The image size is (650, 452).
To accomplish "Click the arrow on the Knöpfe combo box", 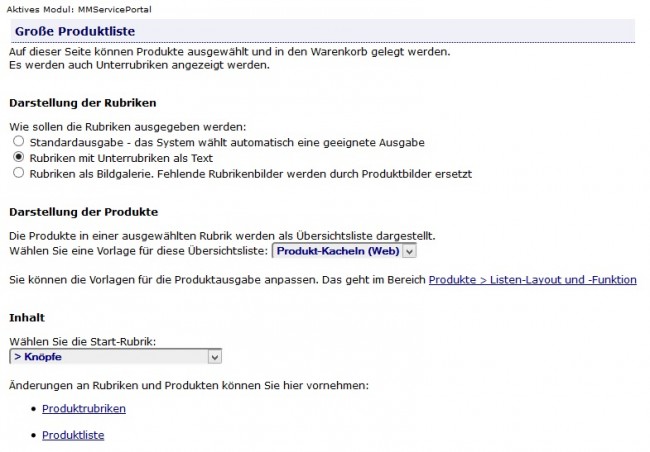I will [x=214, y=357].
